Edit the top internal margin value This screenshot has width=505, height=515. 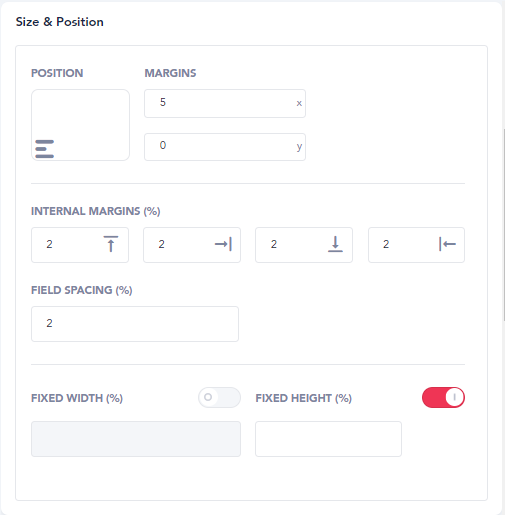tap(80, 245)
